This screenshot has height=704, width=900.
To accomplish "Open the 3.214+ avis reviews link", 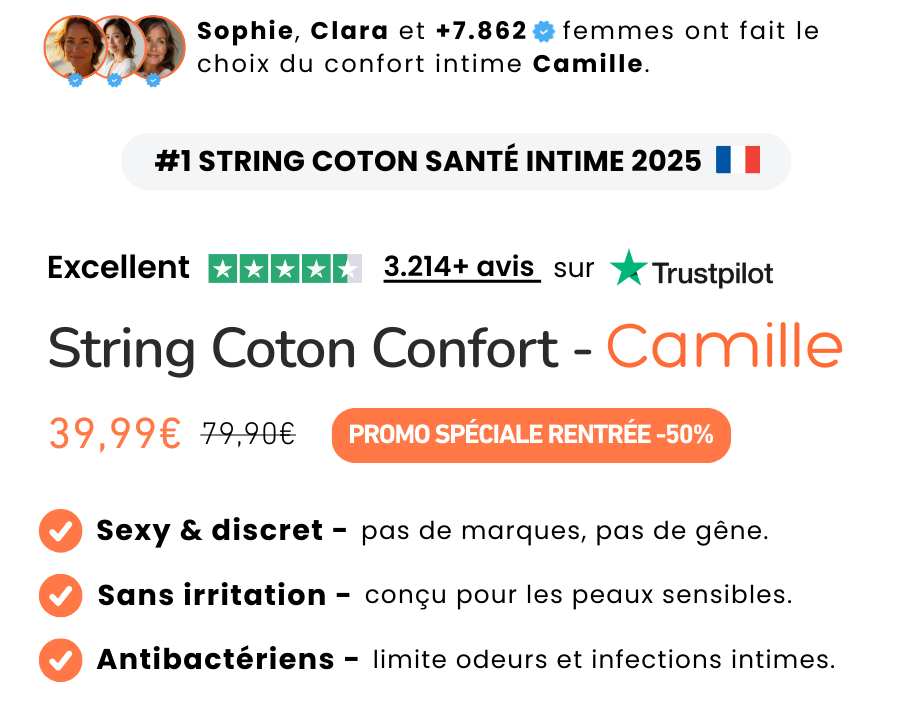I will 461,268.
